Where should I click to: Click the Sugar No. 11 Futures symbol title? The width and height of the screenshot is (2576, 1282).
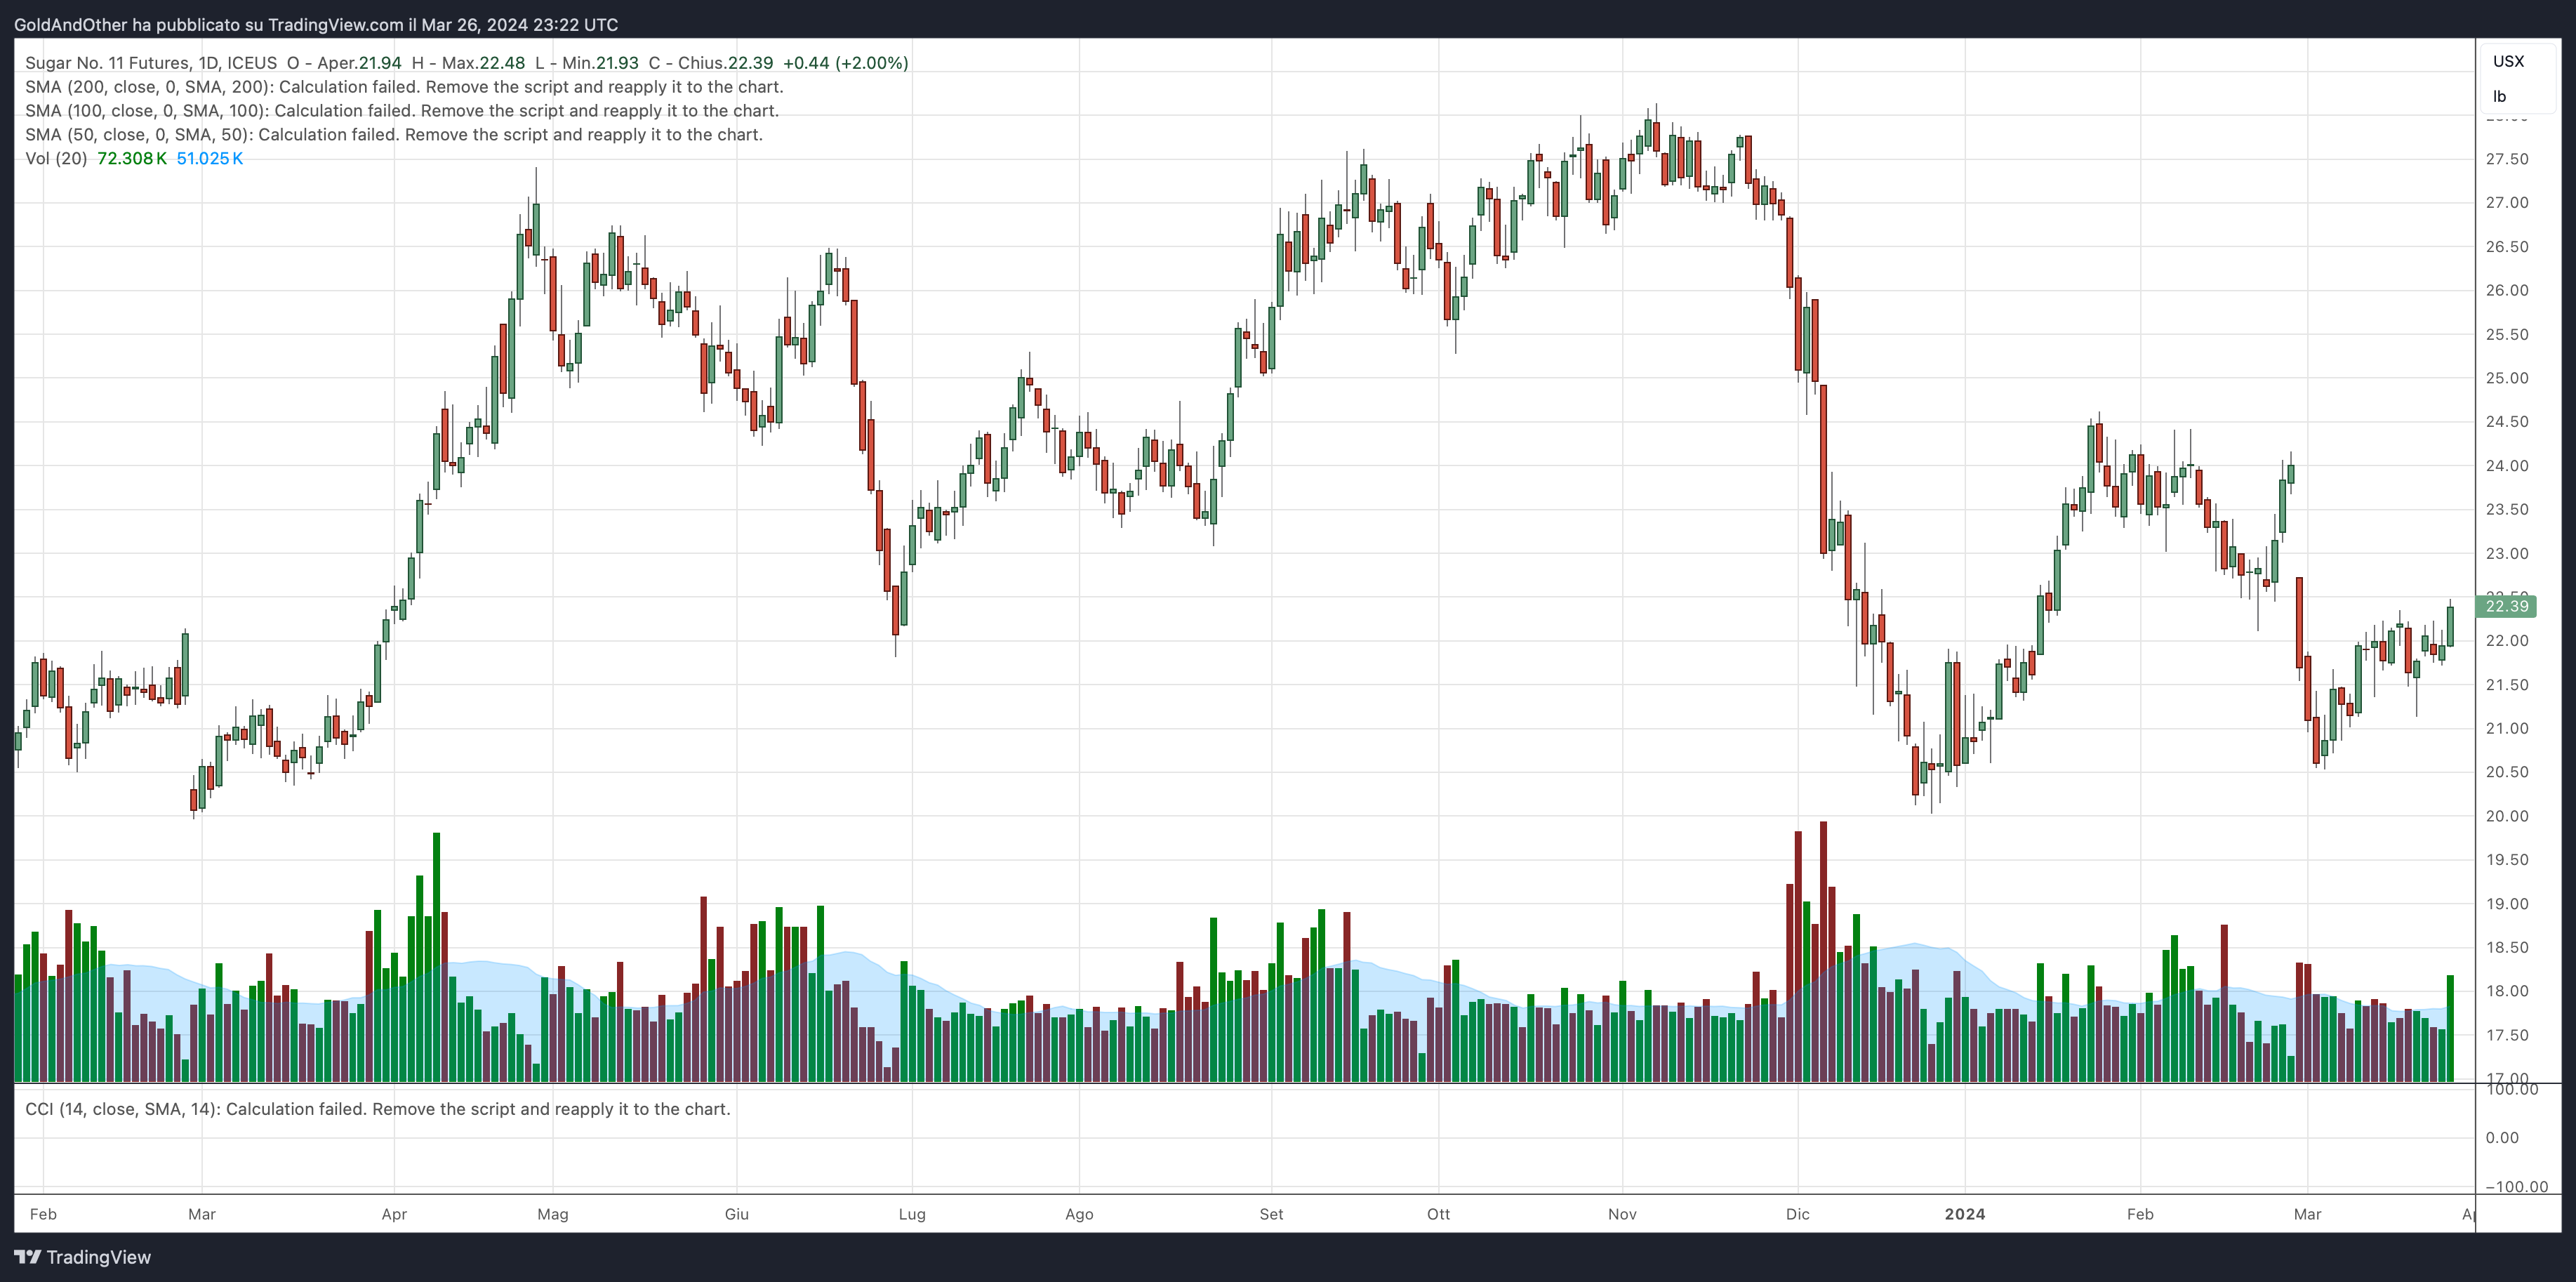pos(151,63)
